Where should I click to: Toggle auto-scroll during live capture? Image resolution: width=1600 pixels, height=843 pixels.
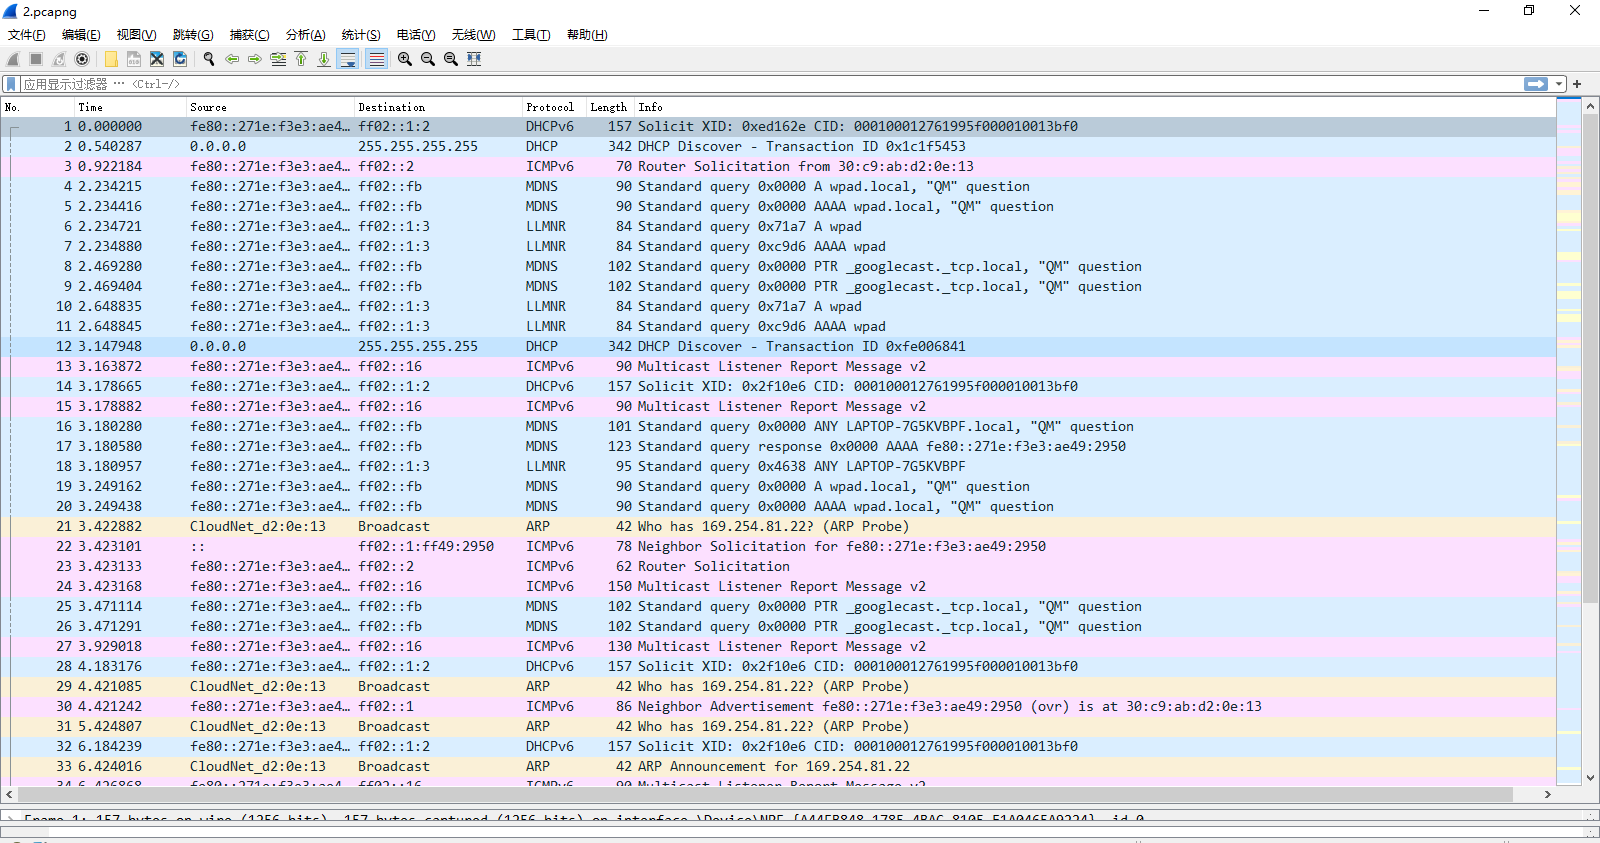tap(348, 59)
